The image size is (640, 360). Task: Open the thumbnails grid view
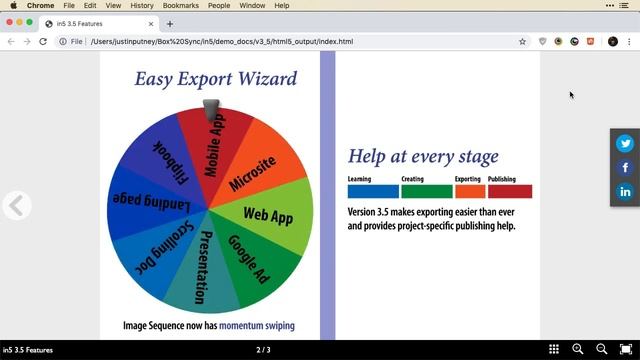tap(554, 349)
